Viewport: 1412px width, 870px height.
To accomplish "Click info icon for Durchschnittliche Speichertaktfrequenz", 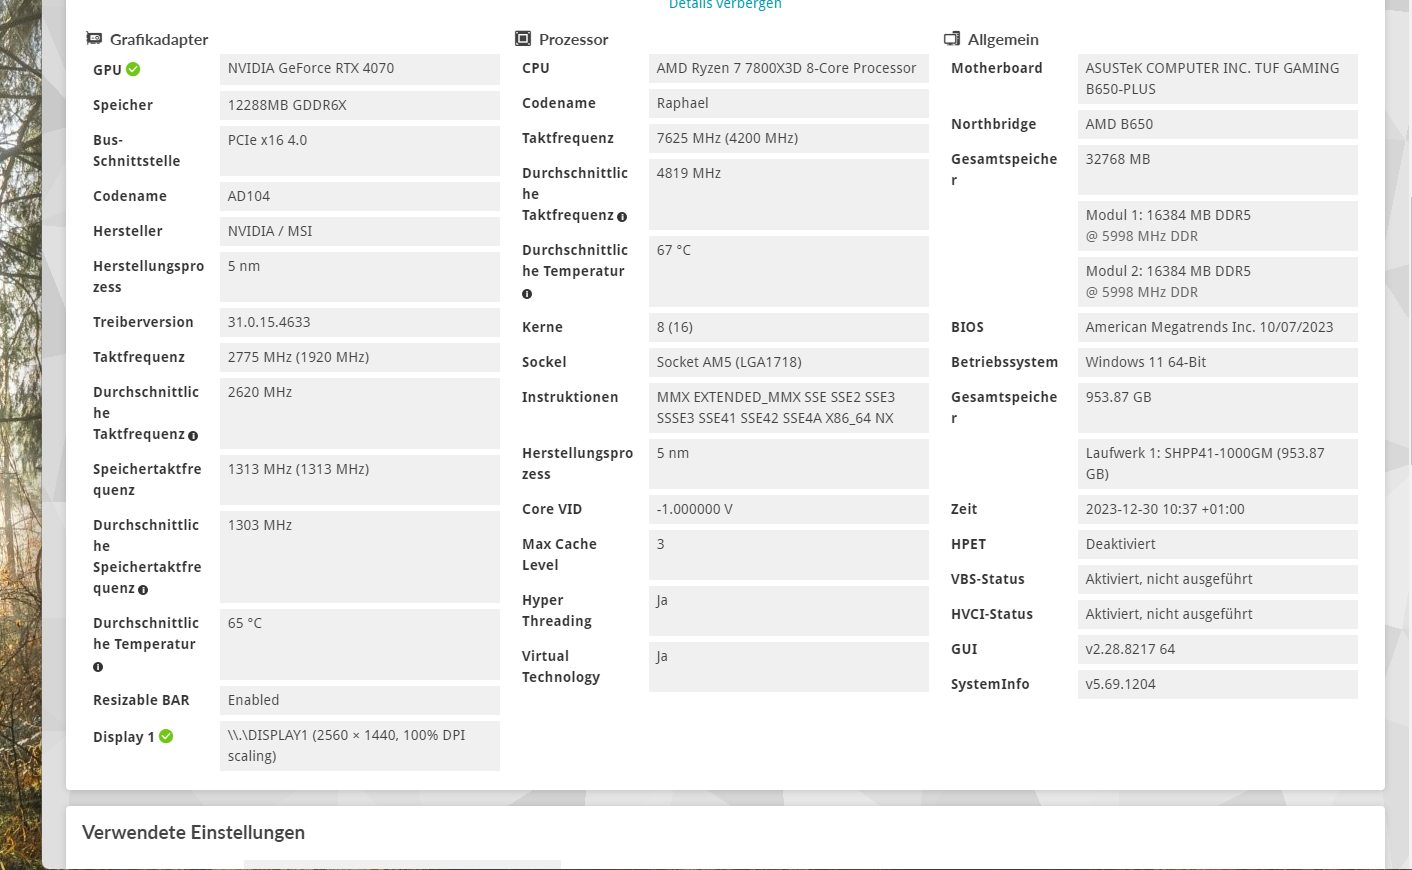I will pos(143,590).
